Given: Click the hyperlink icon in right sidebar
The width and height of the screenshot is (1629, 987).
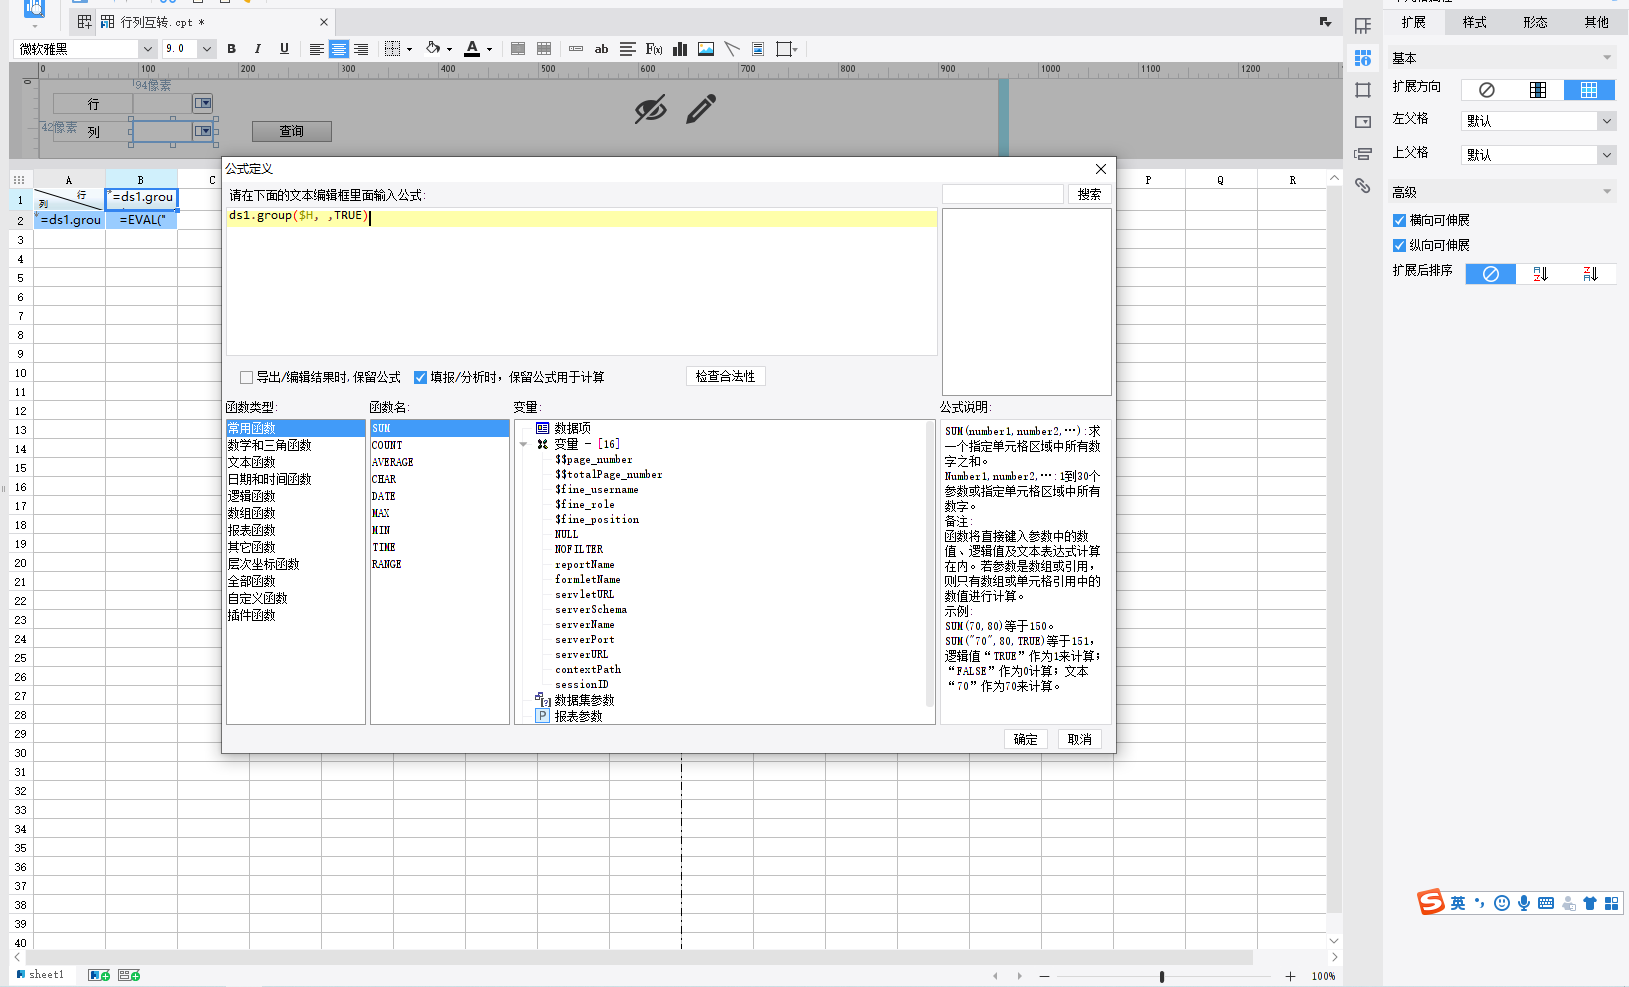Looking at the screenshot, I should [x=1362, y=186].
